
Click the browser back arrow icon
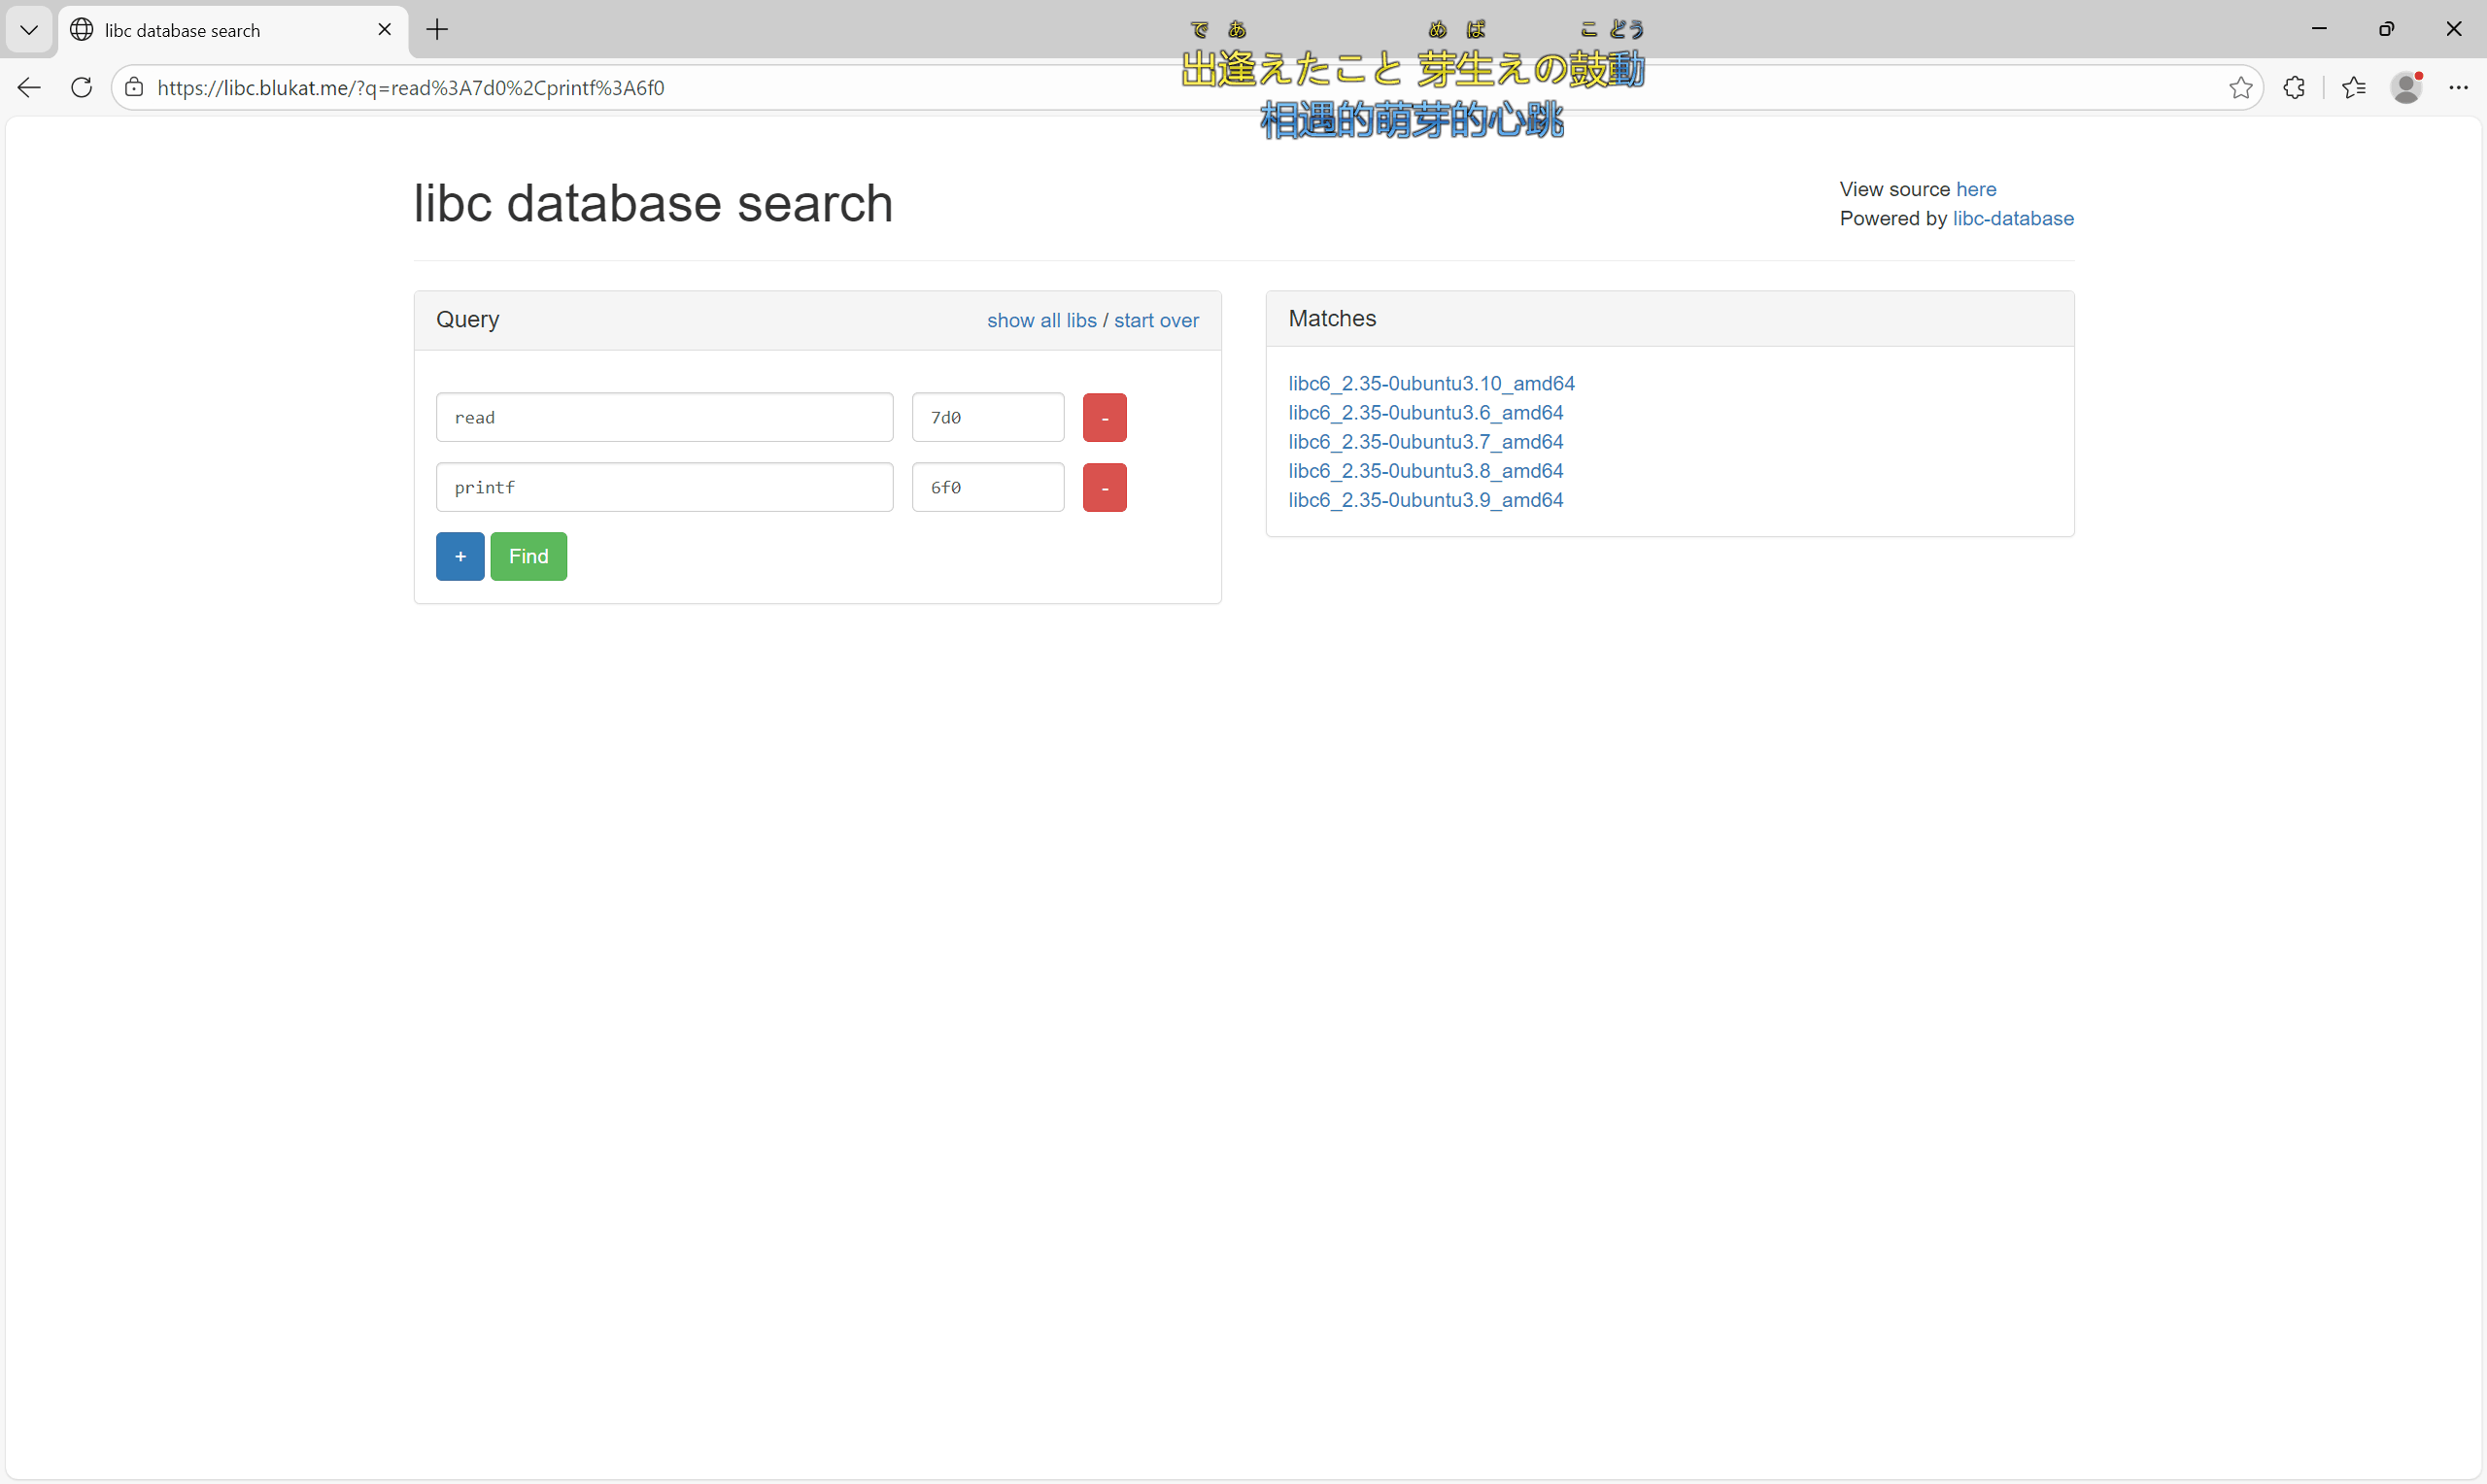[x=29, y=88]
